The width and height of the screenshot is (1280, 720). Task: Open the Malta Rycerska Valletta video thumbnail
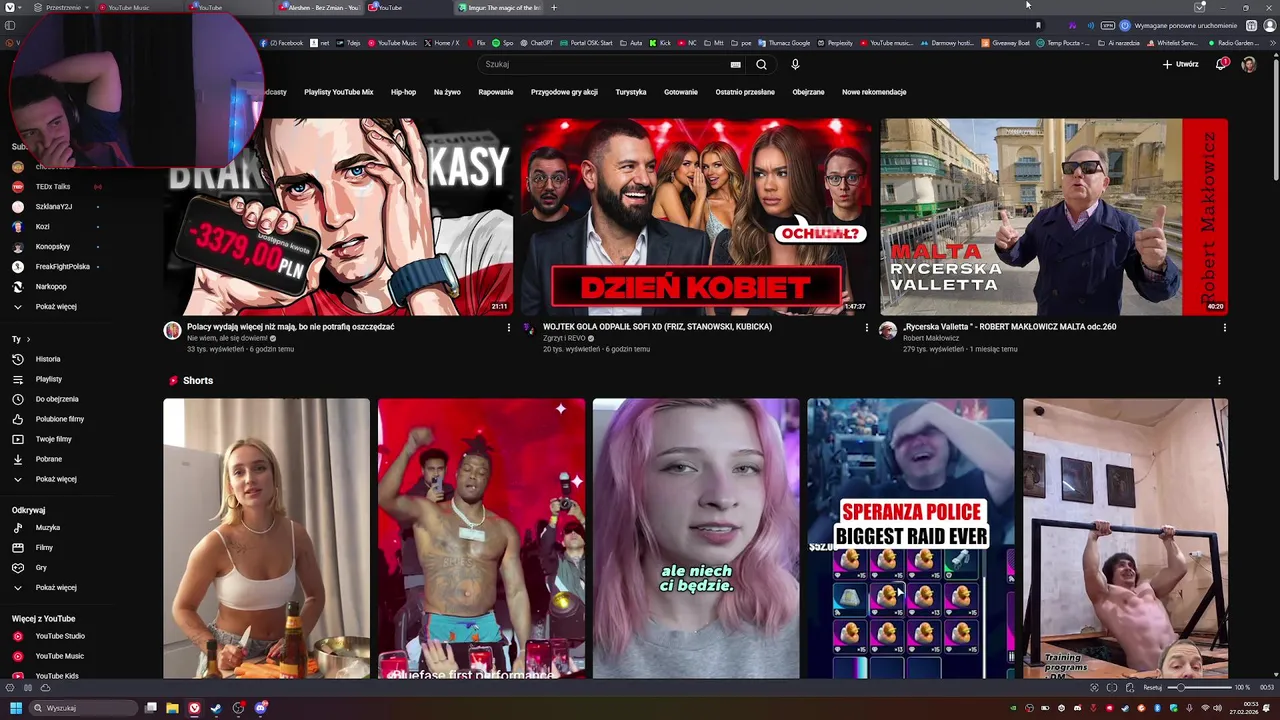[x=1054, y=217]
